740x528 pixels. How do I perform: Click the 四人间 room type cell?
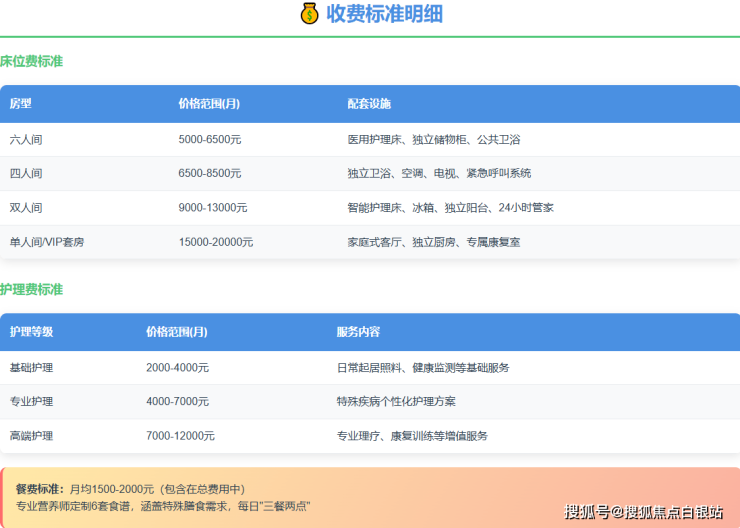coord(26,174)
